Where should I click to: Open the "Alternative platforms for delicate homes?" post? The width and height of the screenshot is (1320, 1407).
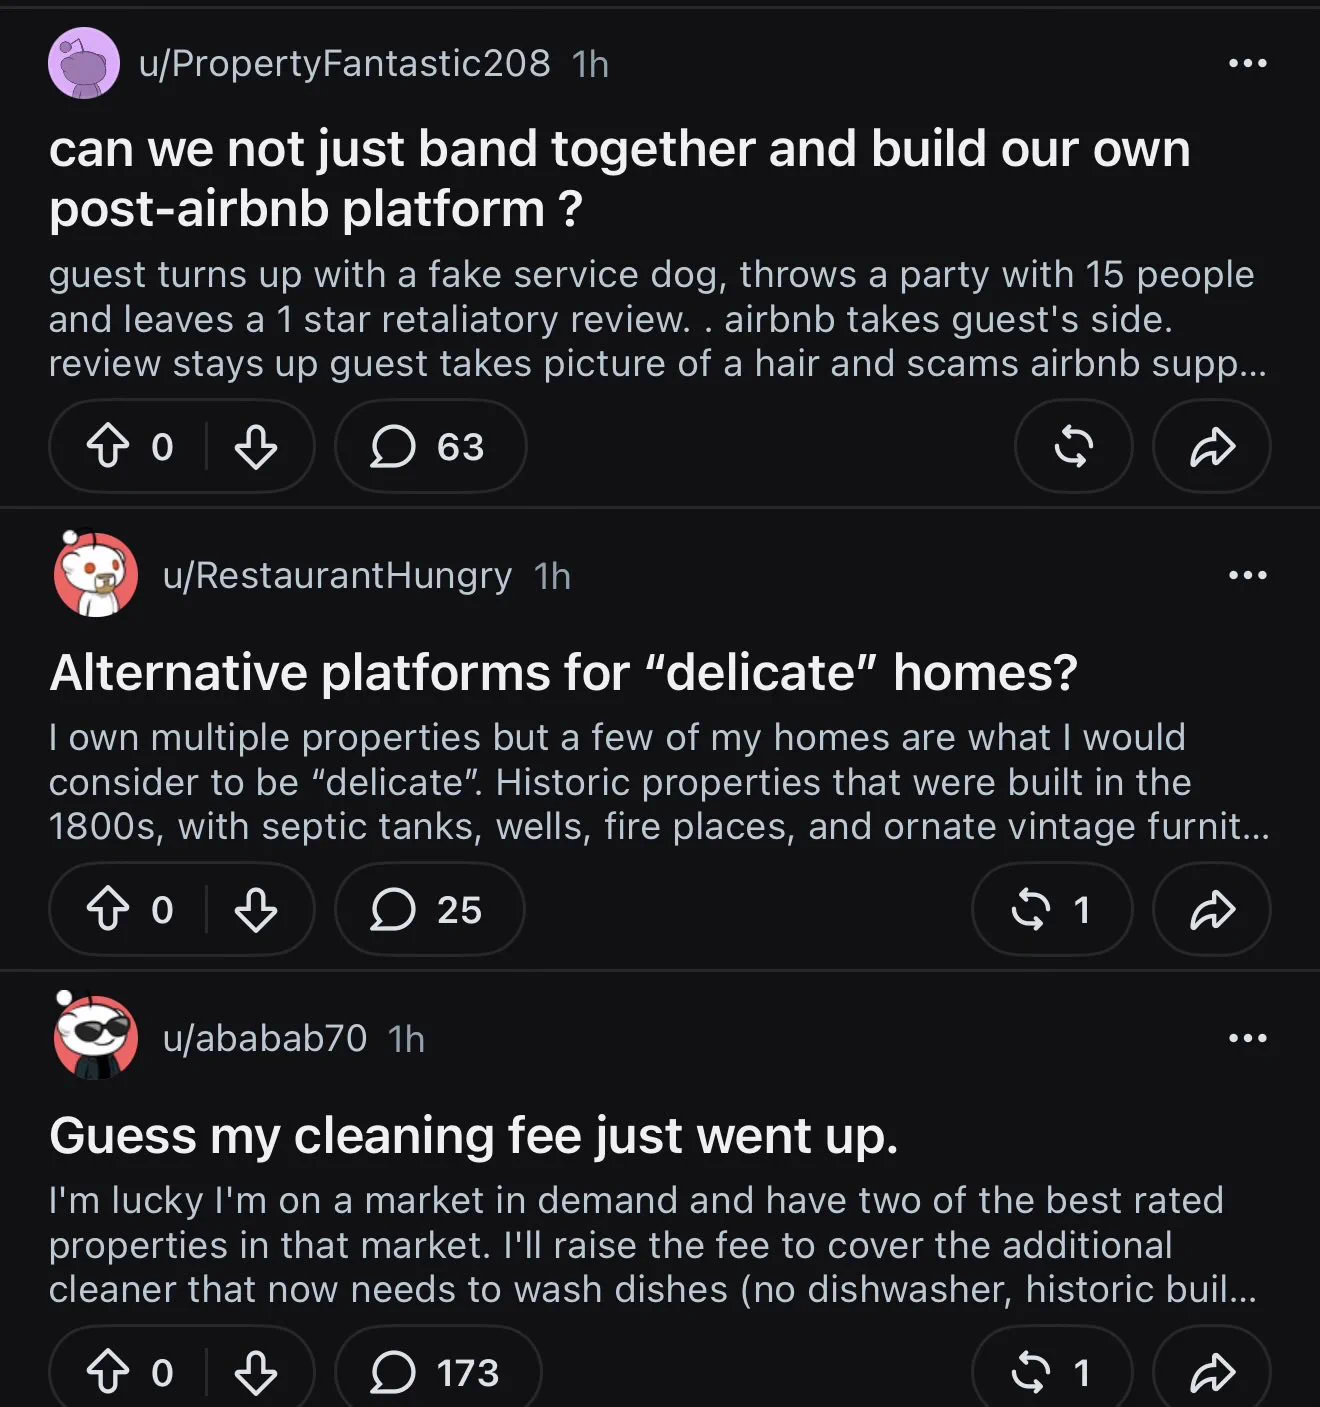(563, 672)
